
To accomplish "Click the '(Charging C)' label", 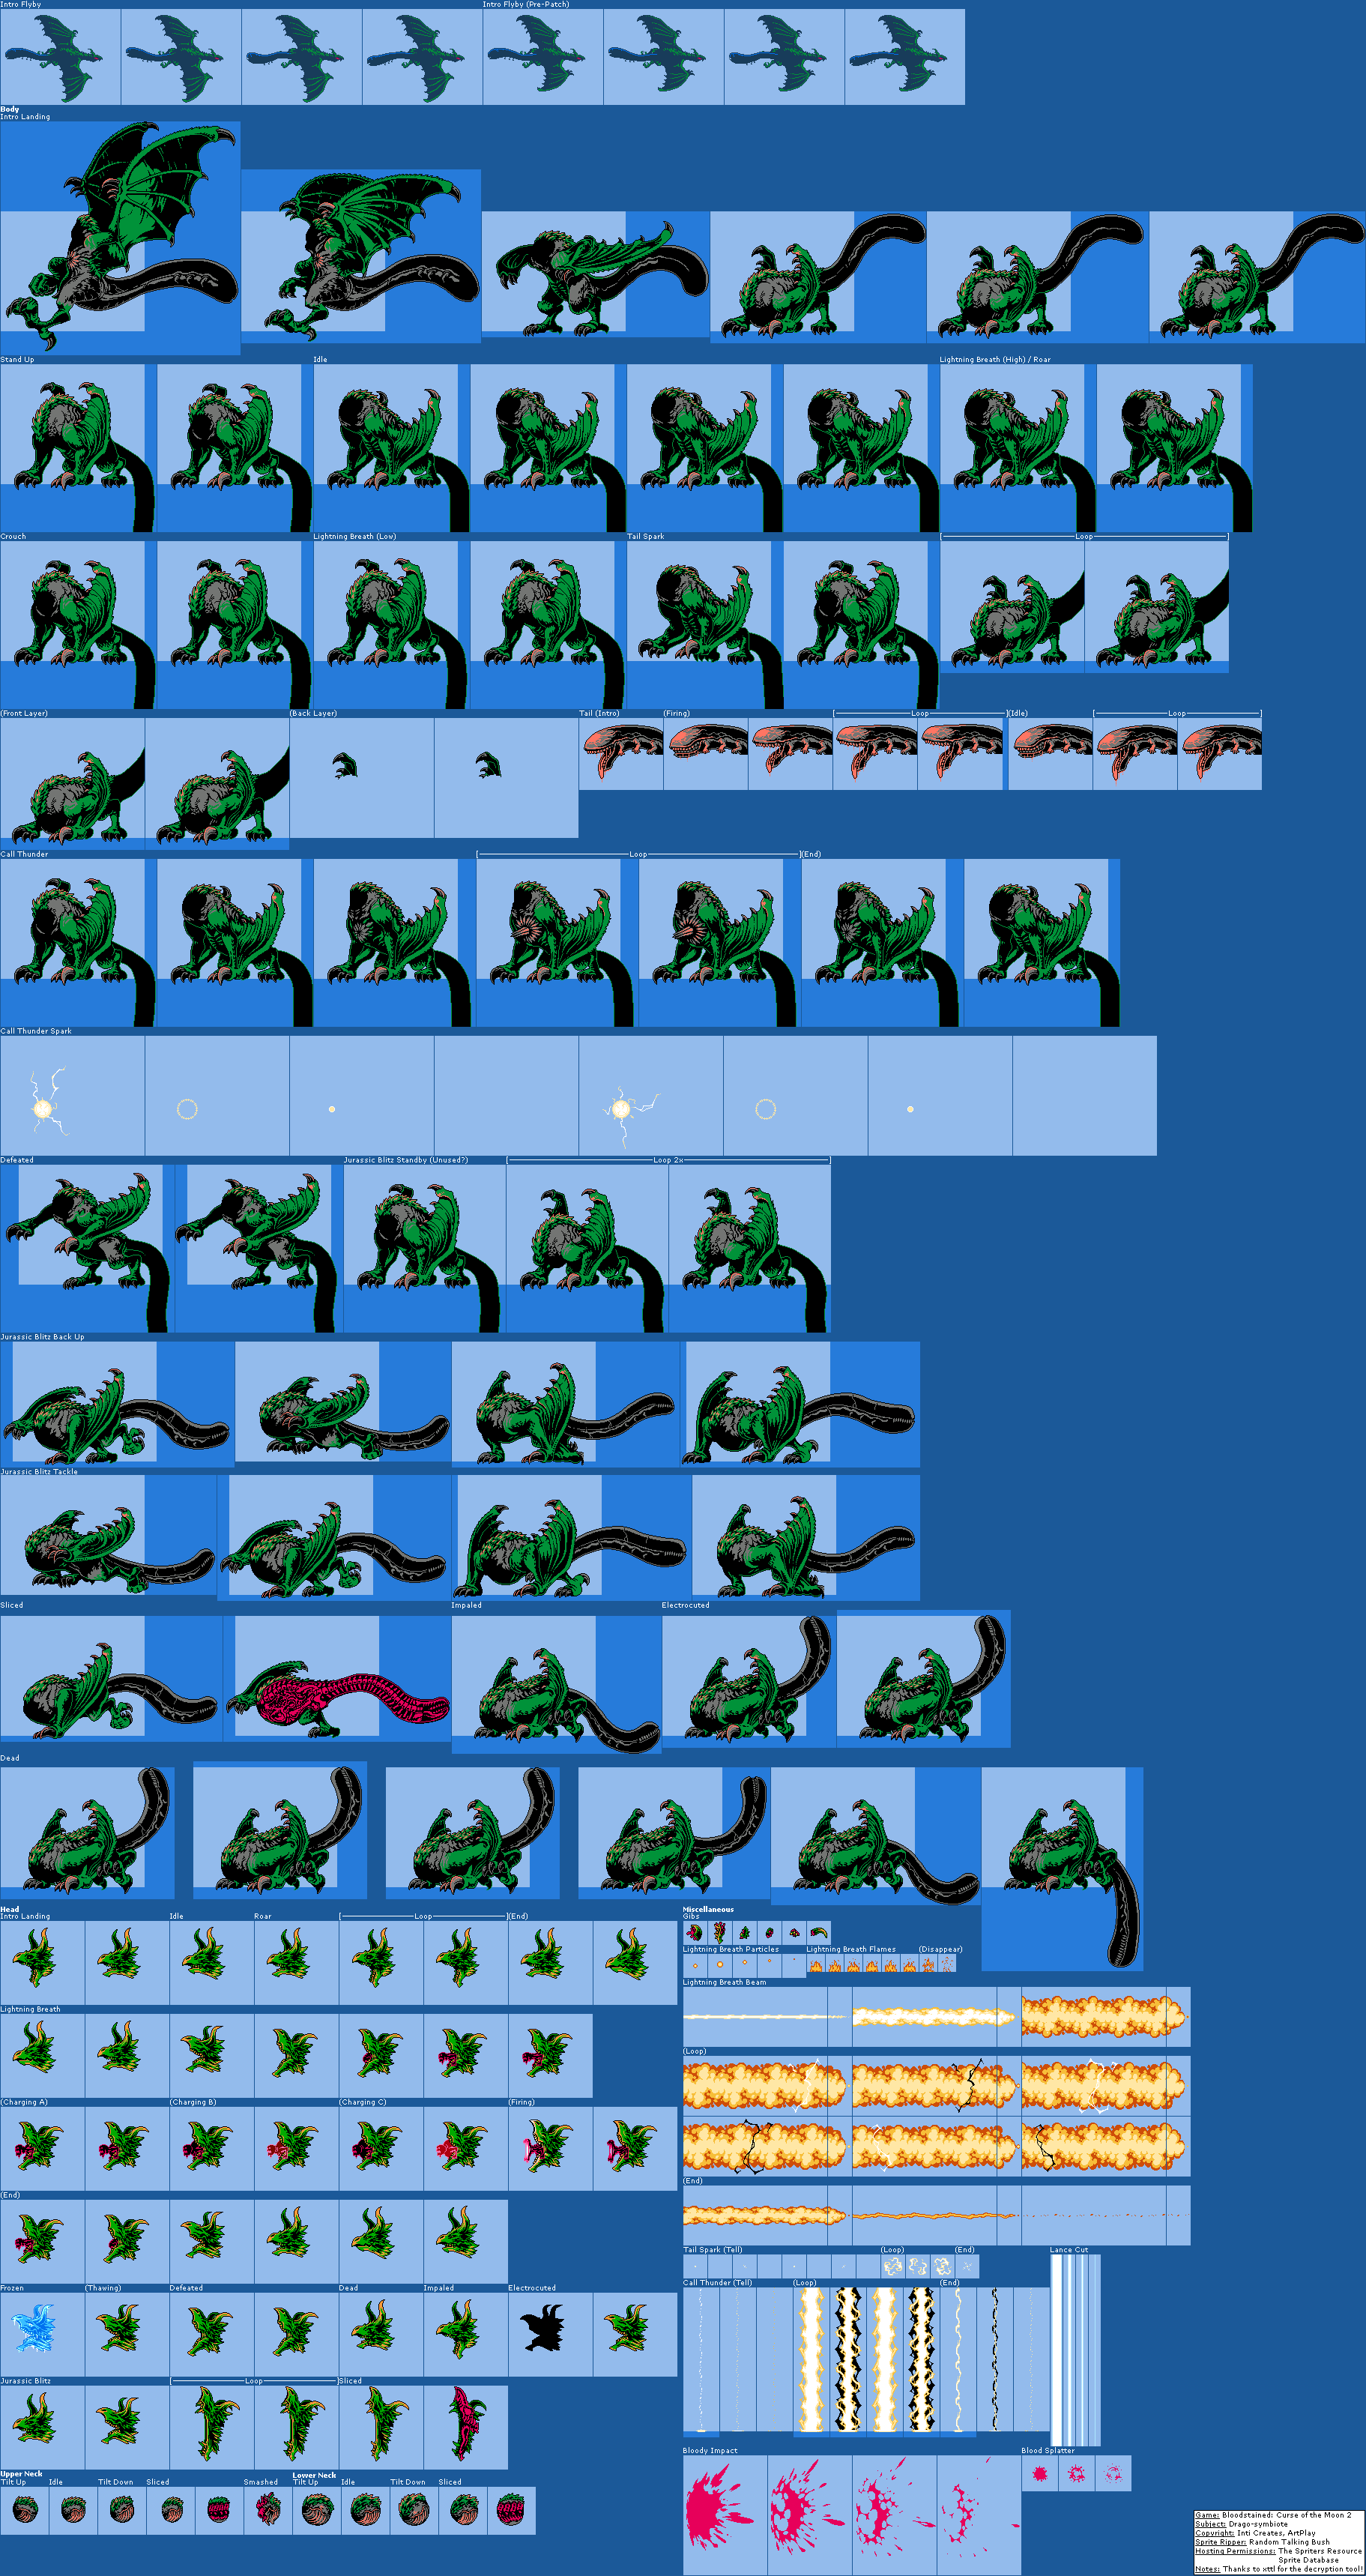I will 362,2102.
